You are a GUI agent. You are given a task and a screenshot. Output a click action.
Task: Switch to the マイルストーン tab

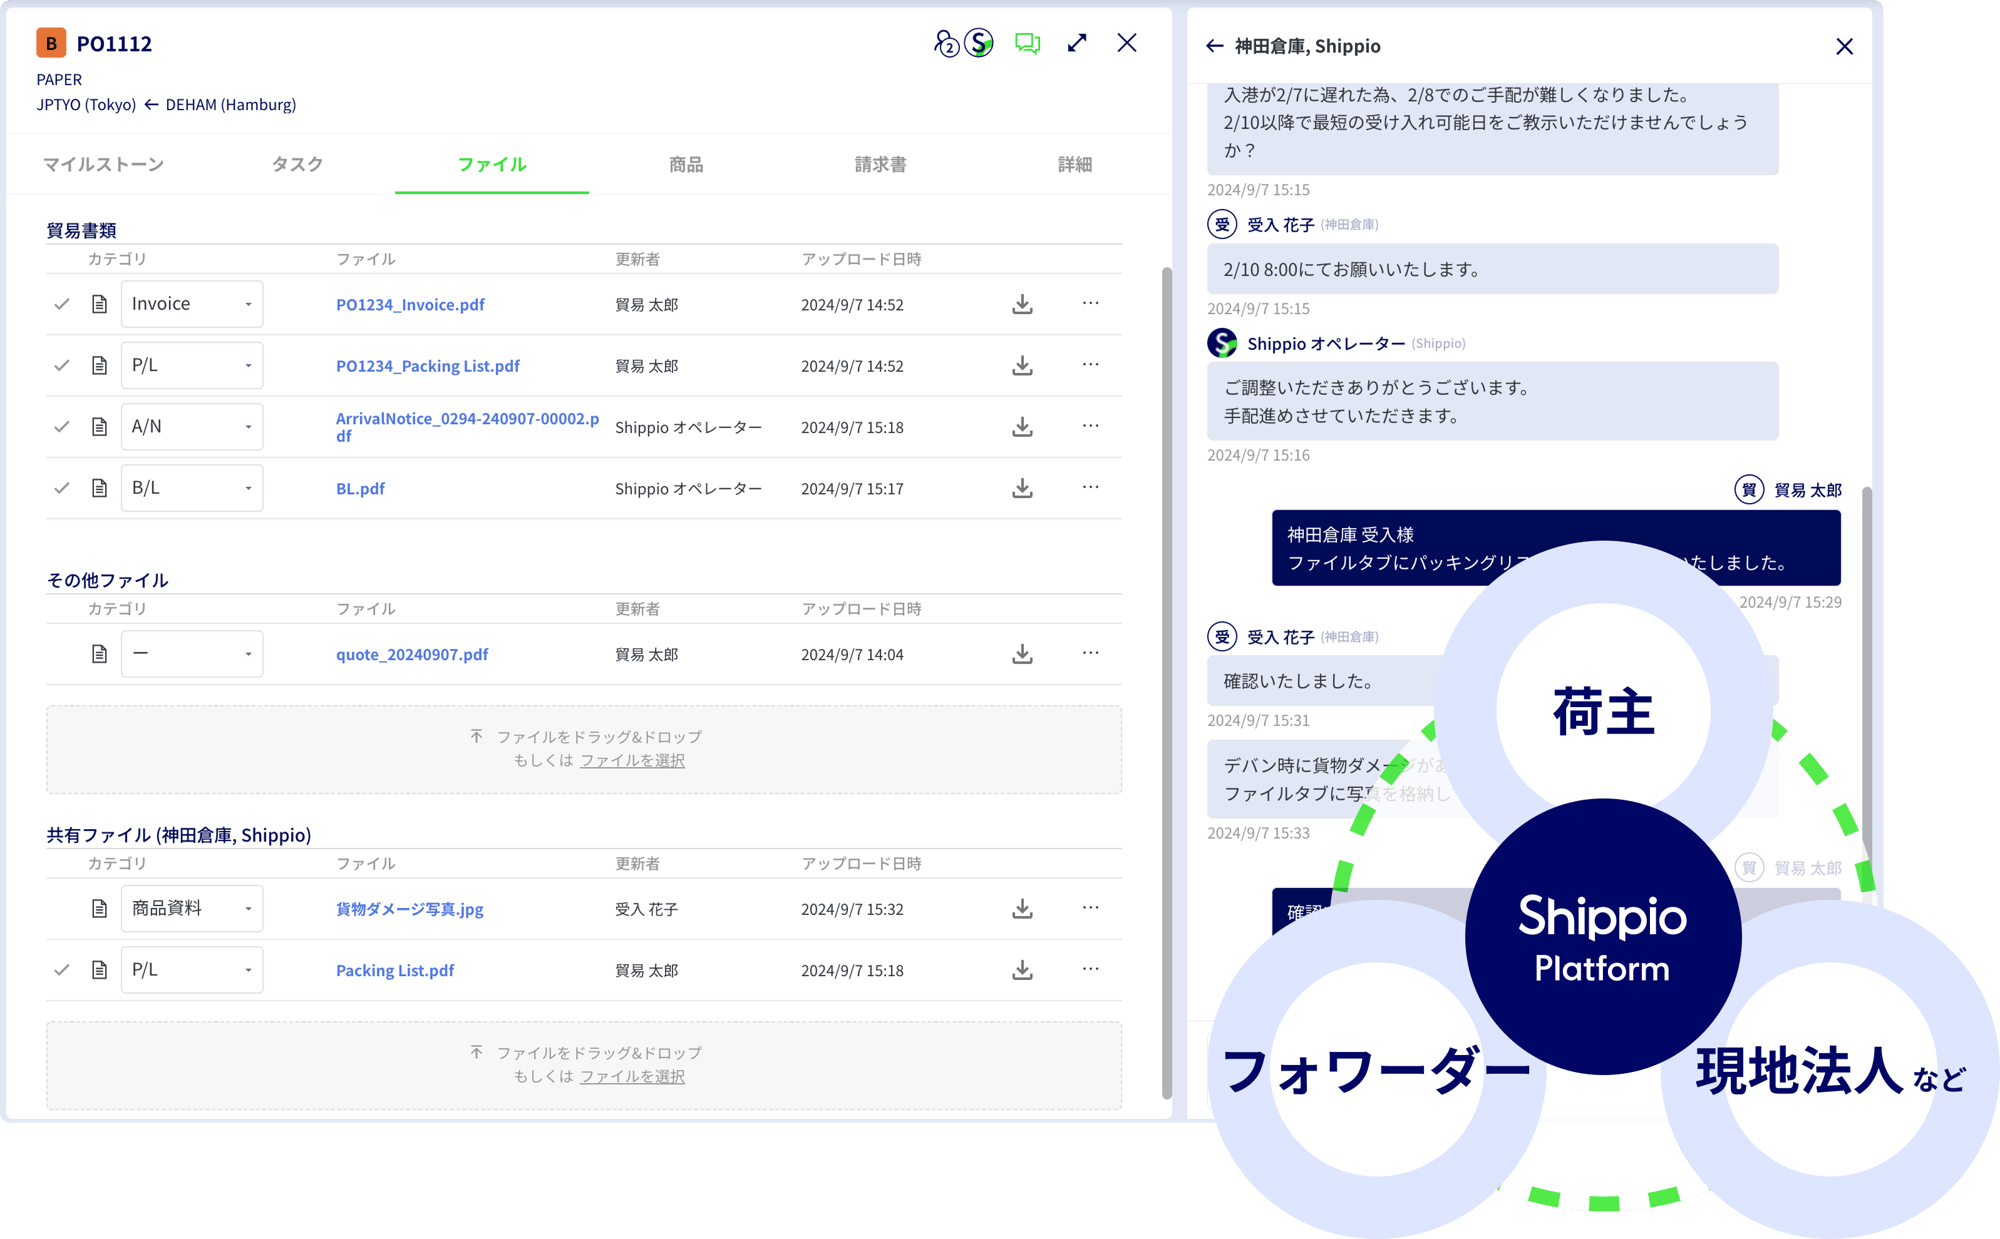click(x=103, y=164)
